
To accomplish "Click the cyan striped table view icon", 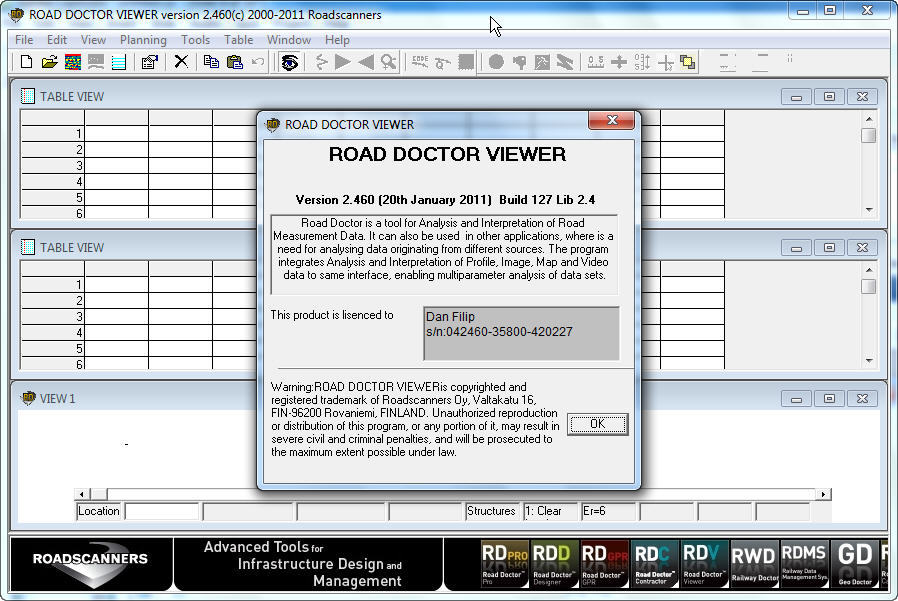I will click(x=119, y=62).
